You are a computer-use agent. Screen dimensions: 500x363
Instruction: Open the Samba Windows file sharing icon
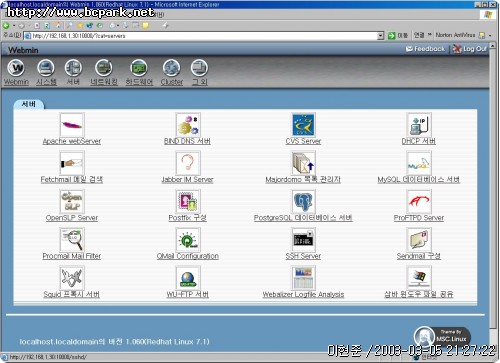coord(419,278)
